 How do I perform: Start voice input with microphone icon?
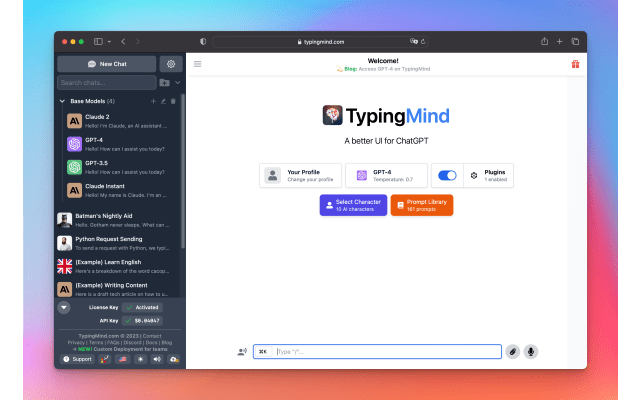tap(531, 351)
